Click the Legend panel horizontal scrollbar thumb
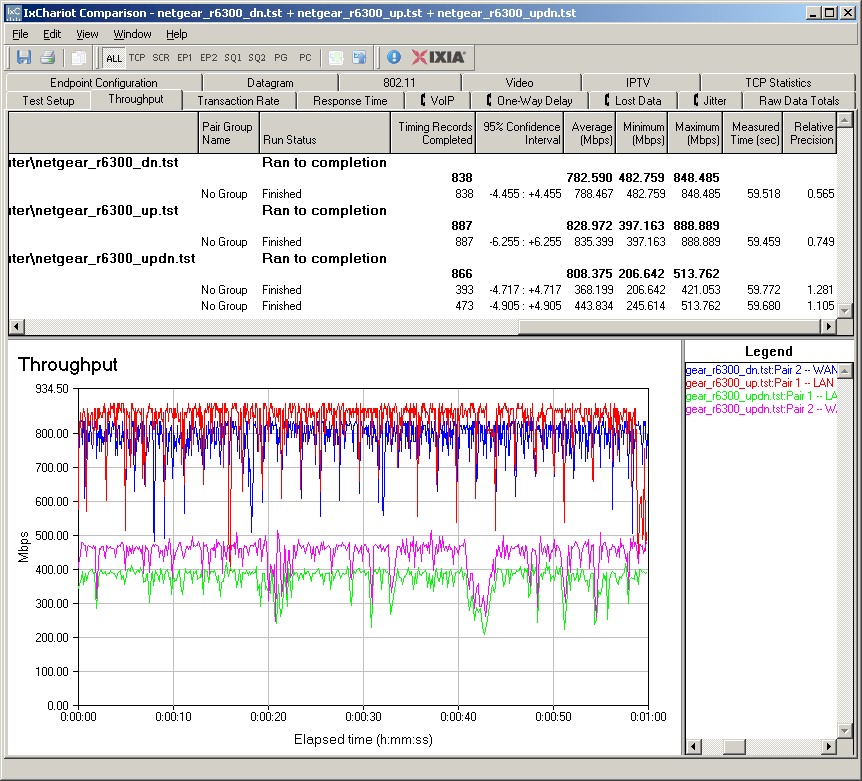Viewport: 862px width, 781px height. click(x=734, y=746)
